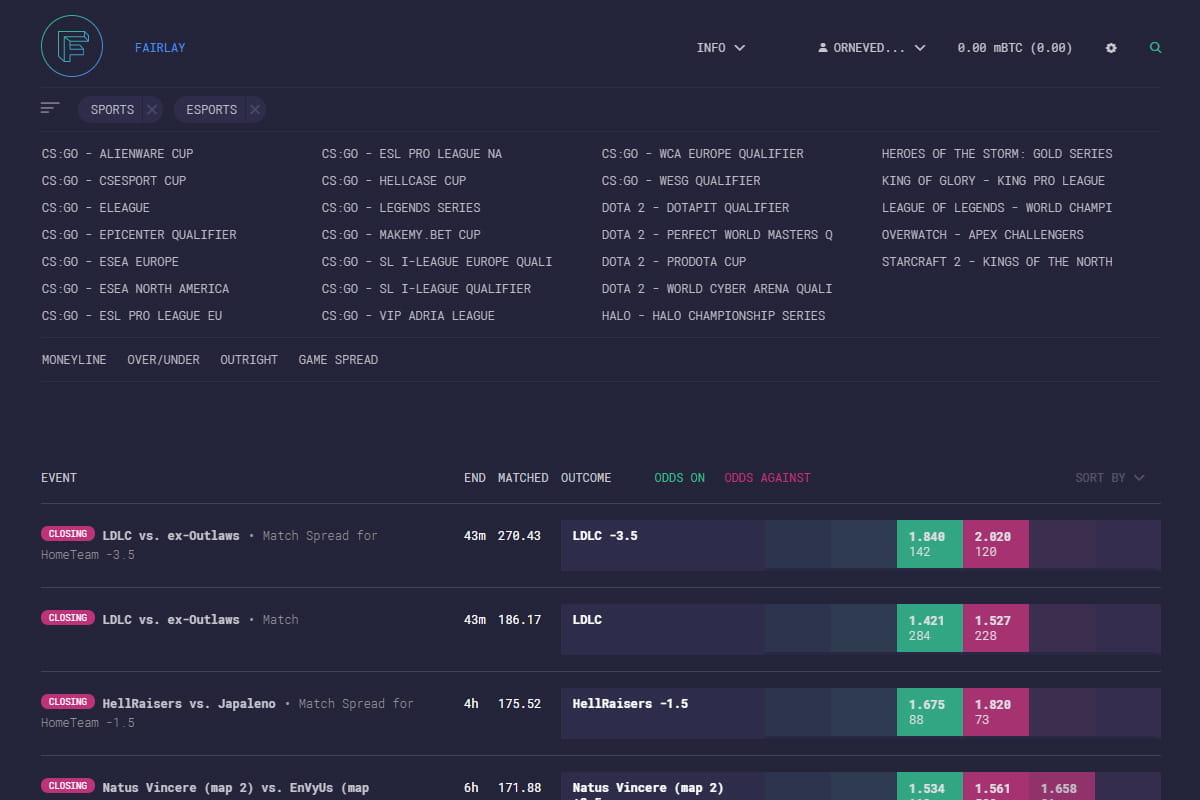The height and width of the screenshot is (800, 1200).
Task: Select the MONEYLINE tab
Action: (74, 360)
